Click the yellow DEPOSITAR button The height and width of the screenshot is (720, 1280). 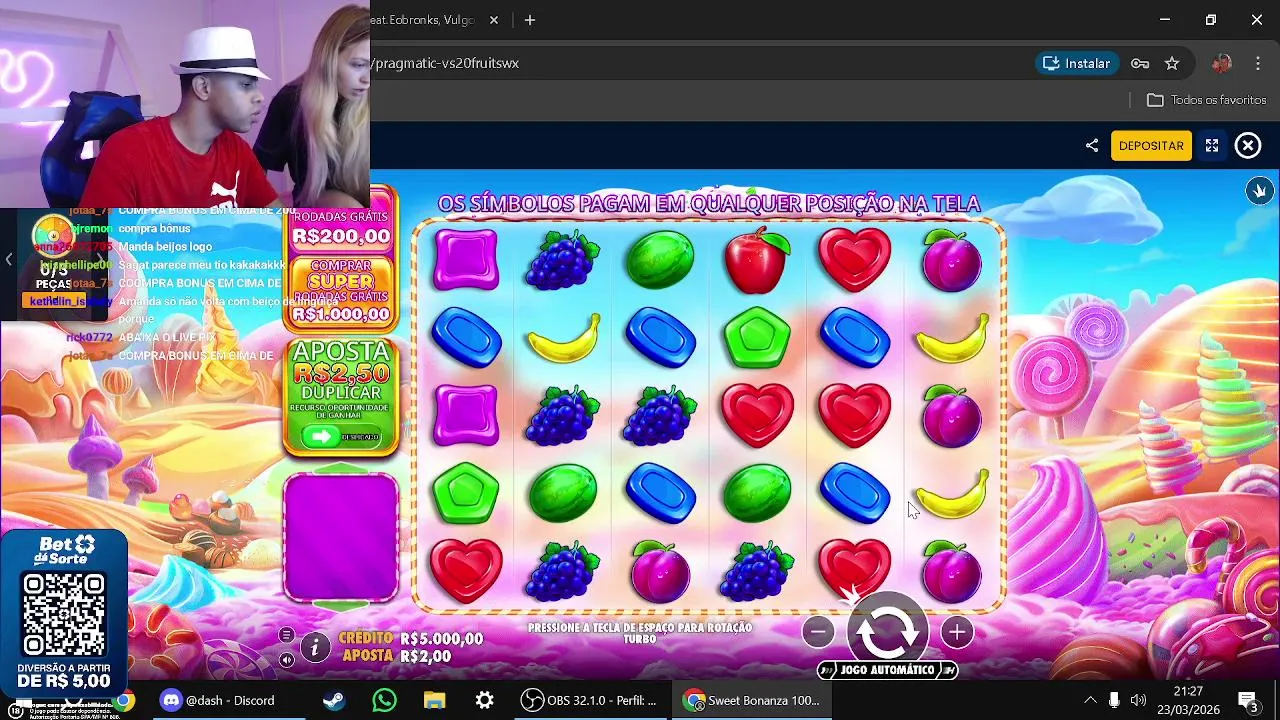(1151, 146)
